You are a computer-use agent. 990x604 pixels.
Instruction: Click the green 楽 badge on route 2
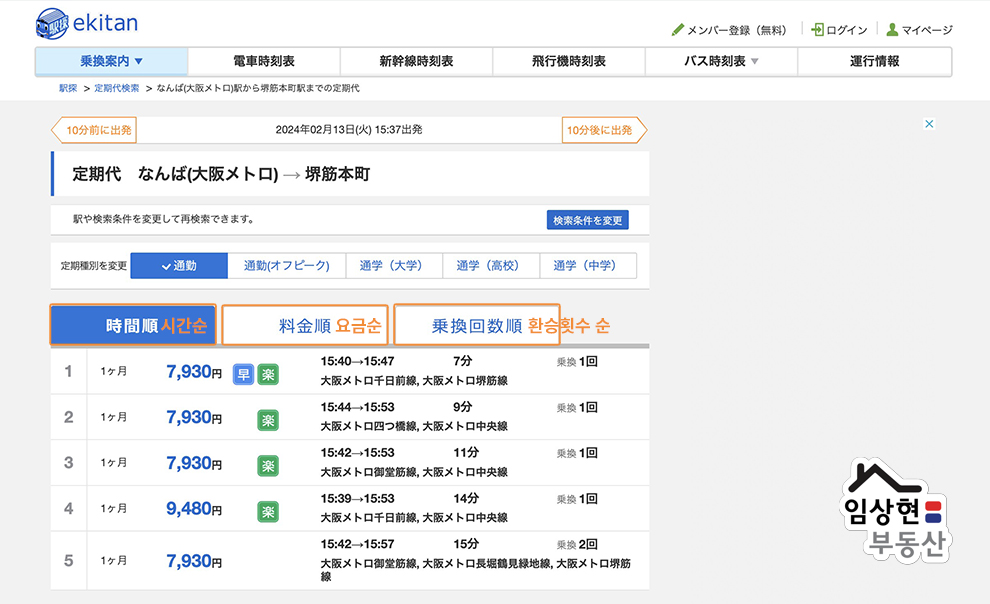[x=268, y=420]
